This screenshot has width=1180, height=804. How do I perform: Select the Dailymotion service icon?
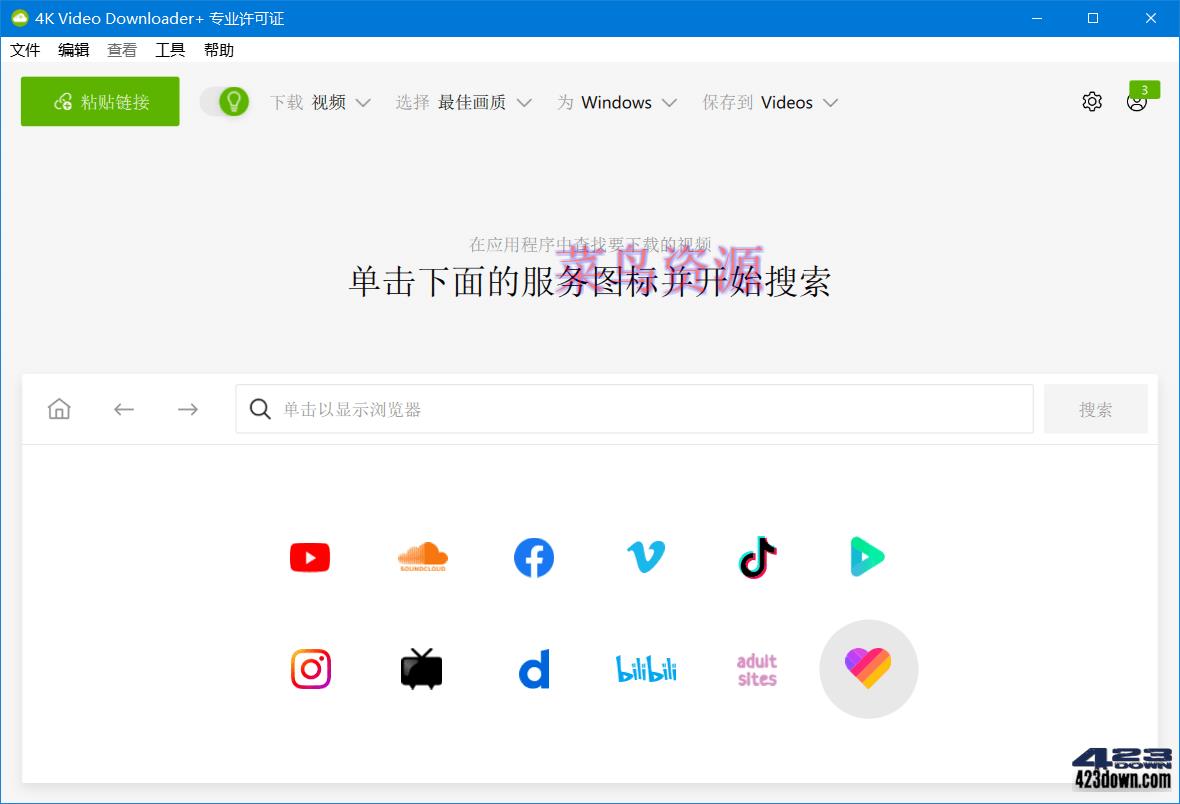pos(533,669)
